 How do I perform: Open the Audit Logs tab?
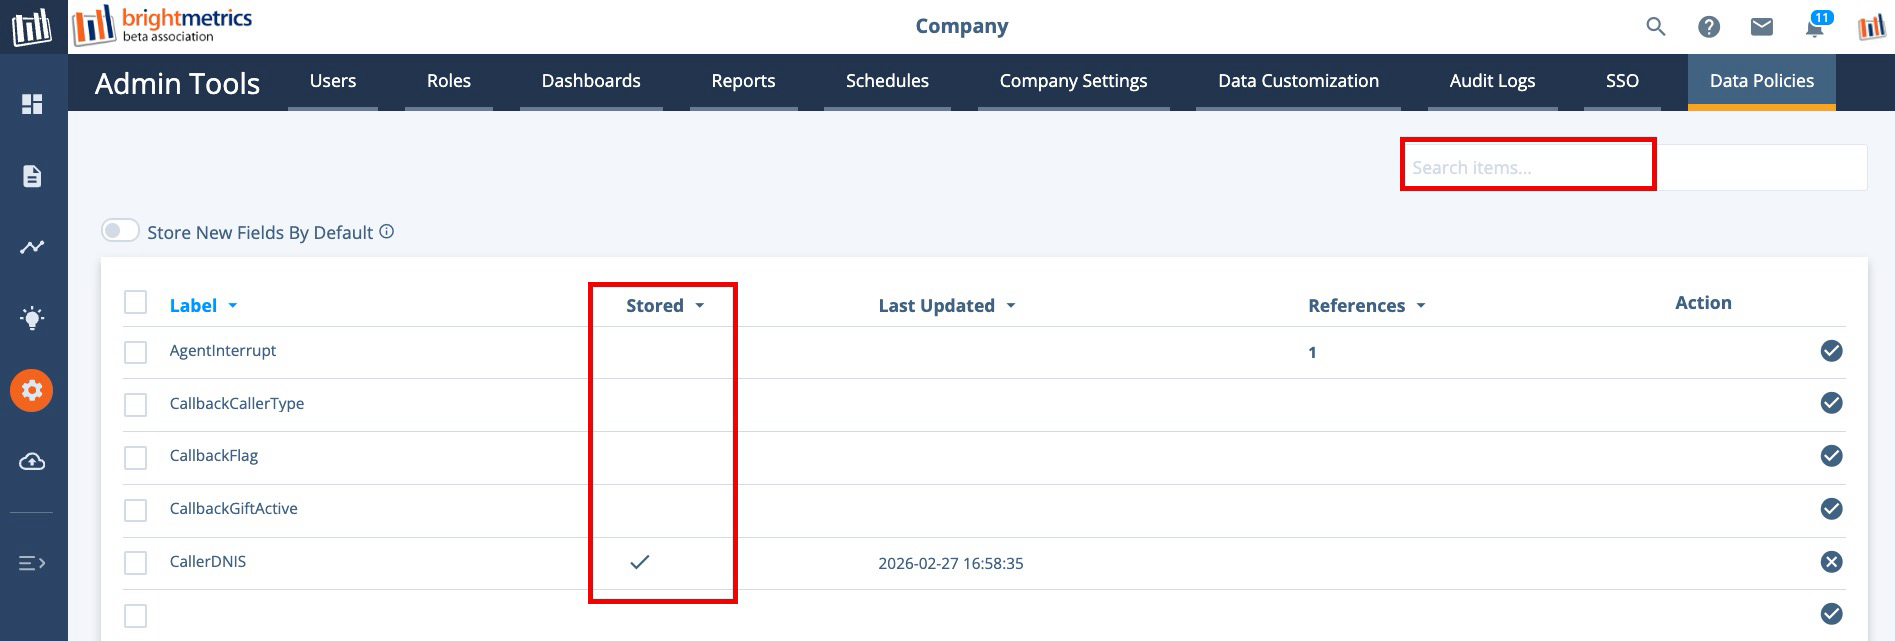pyautogui.click(x=1492, y=81)
